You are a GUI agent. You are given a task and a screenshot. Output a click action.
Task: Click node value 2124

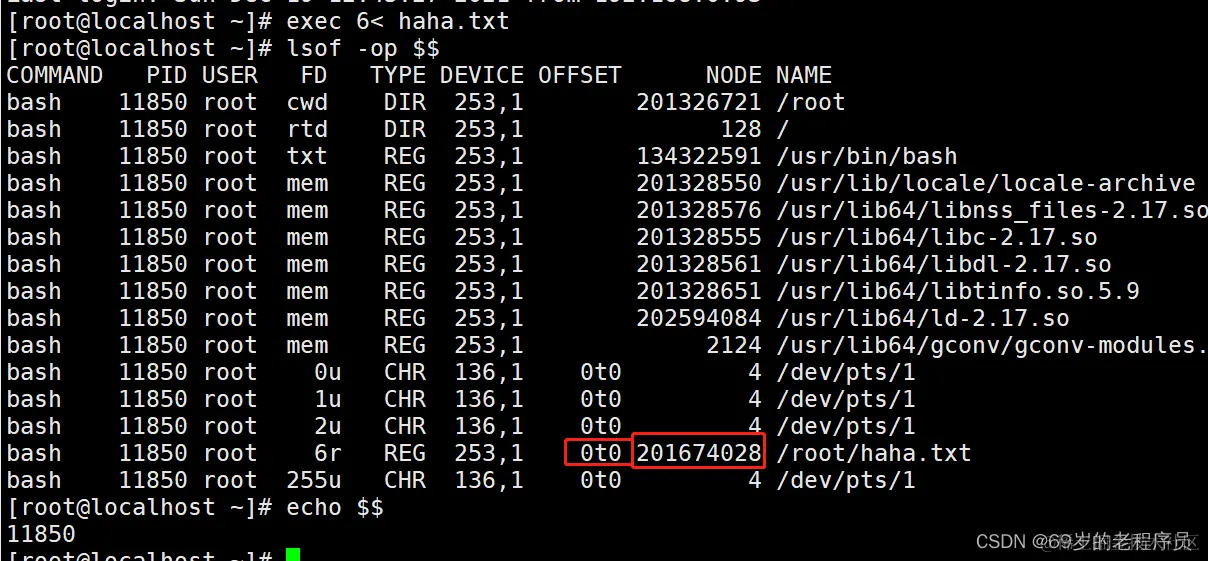click(x=734, y=345)
